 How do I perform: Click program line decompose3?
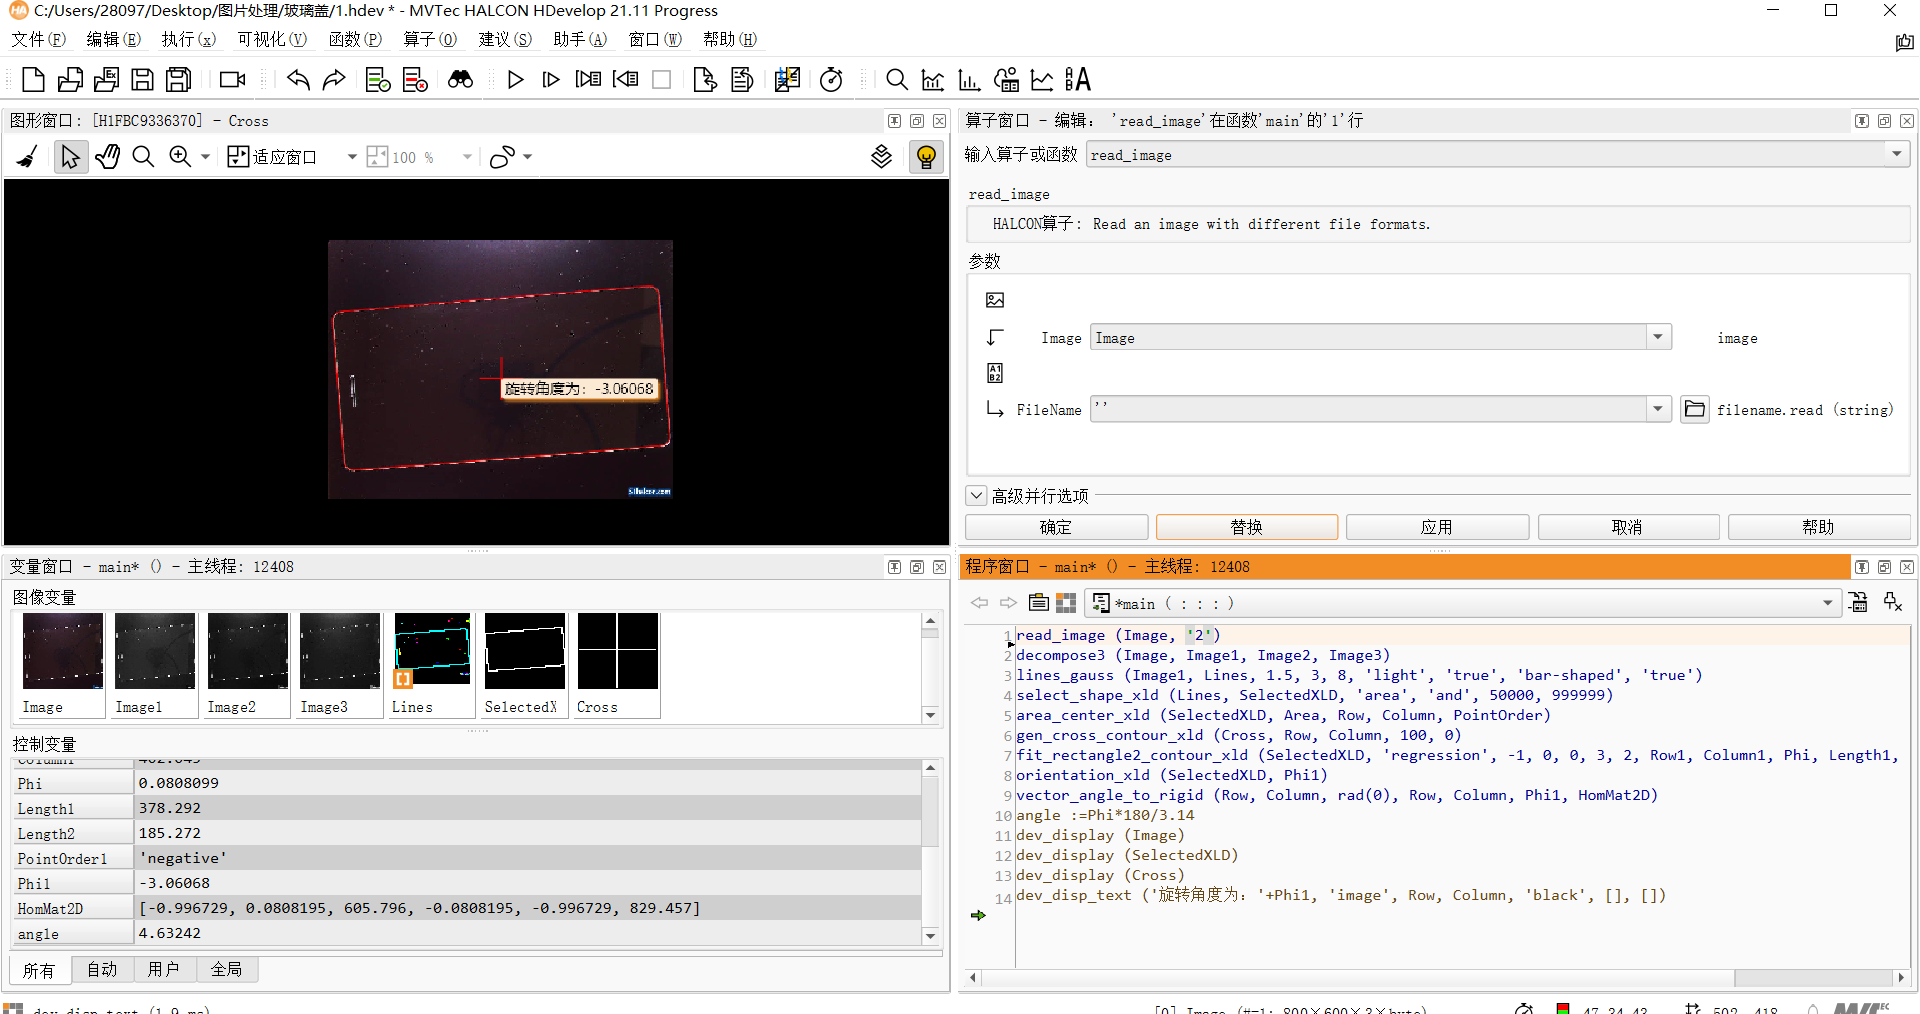click(x=1203, y=655)
